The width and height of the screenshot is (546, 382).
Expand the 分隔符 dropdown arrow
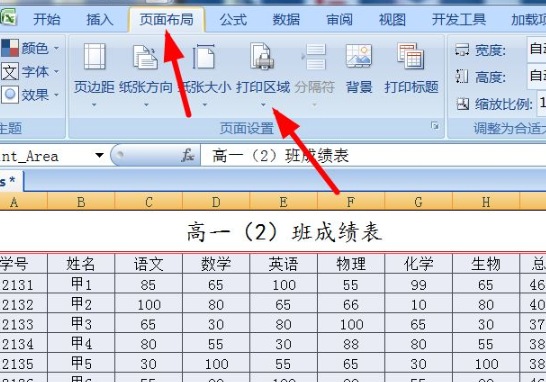click(314, 104)
